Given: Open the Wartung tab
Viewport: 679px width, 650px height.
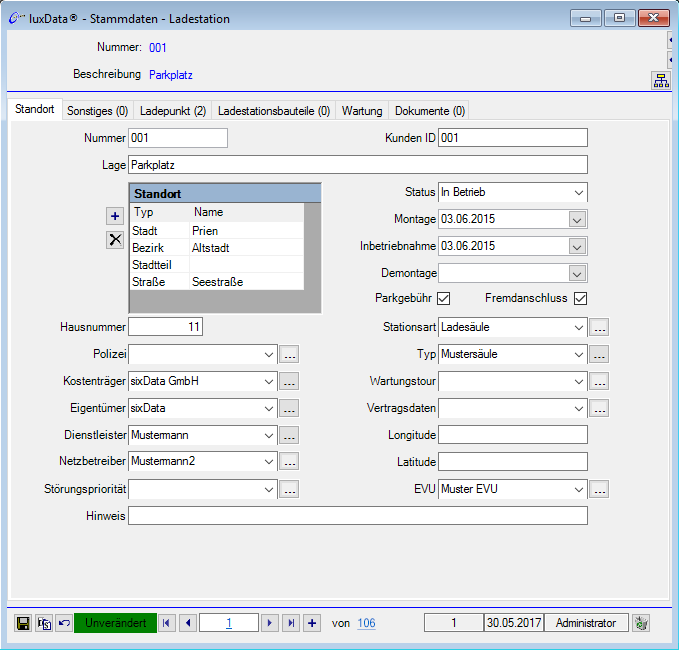Looking at the screenshot, I should 362,111.
